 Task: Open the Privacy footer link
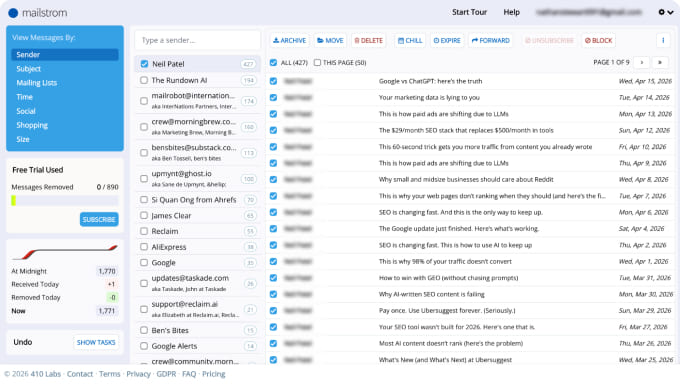138,374
